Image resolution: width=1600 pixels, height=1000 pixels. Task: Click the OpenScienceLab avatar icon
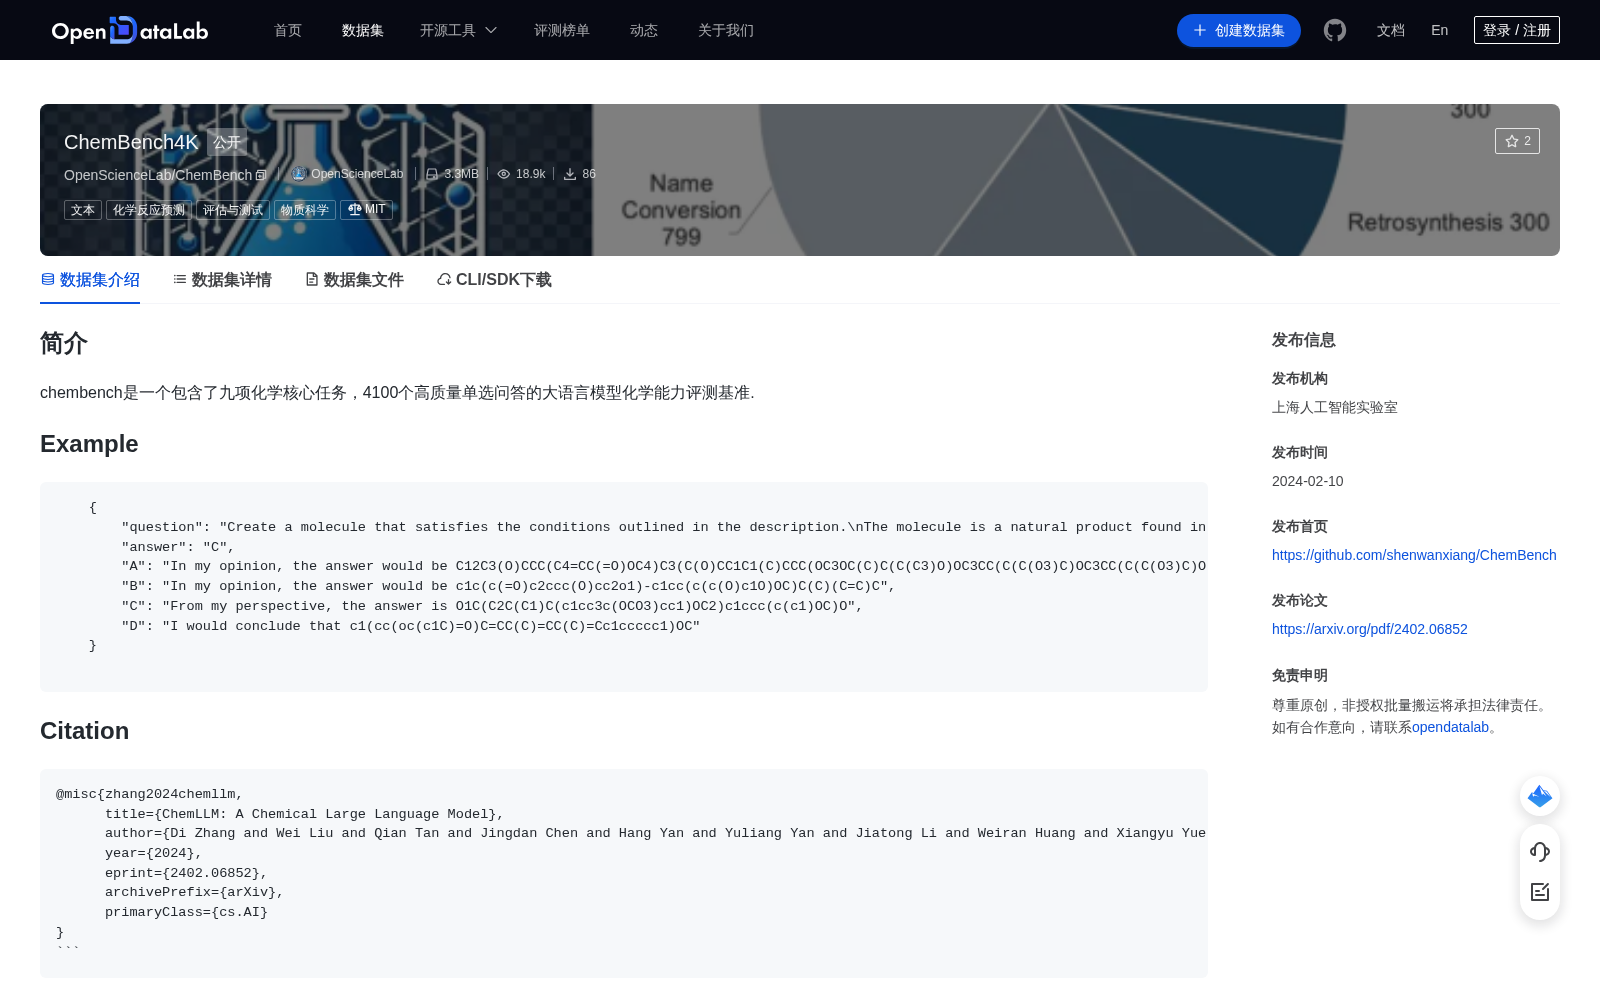(x=298, y=174)
